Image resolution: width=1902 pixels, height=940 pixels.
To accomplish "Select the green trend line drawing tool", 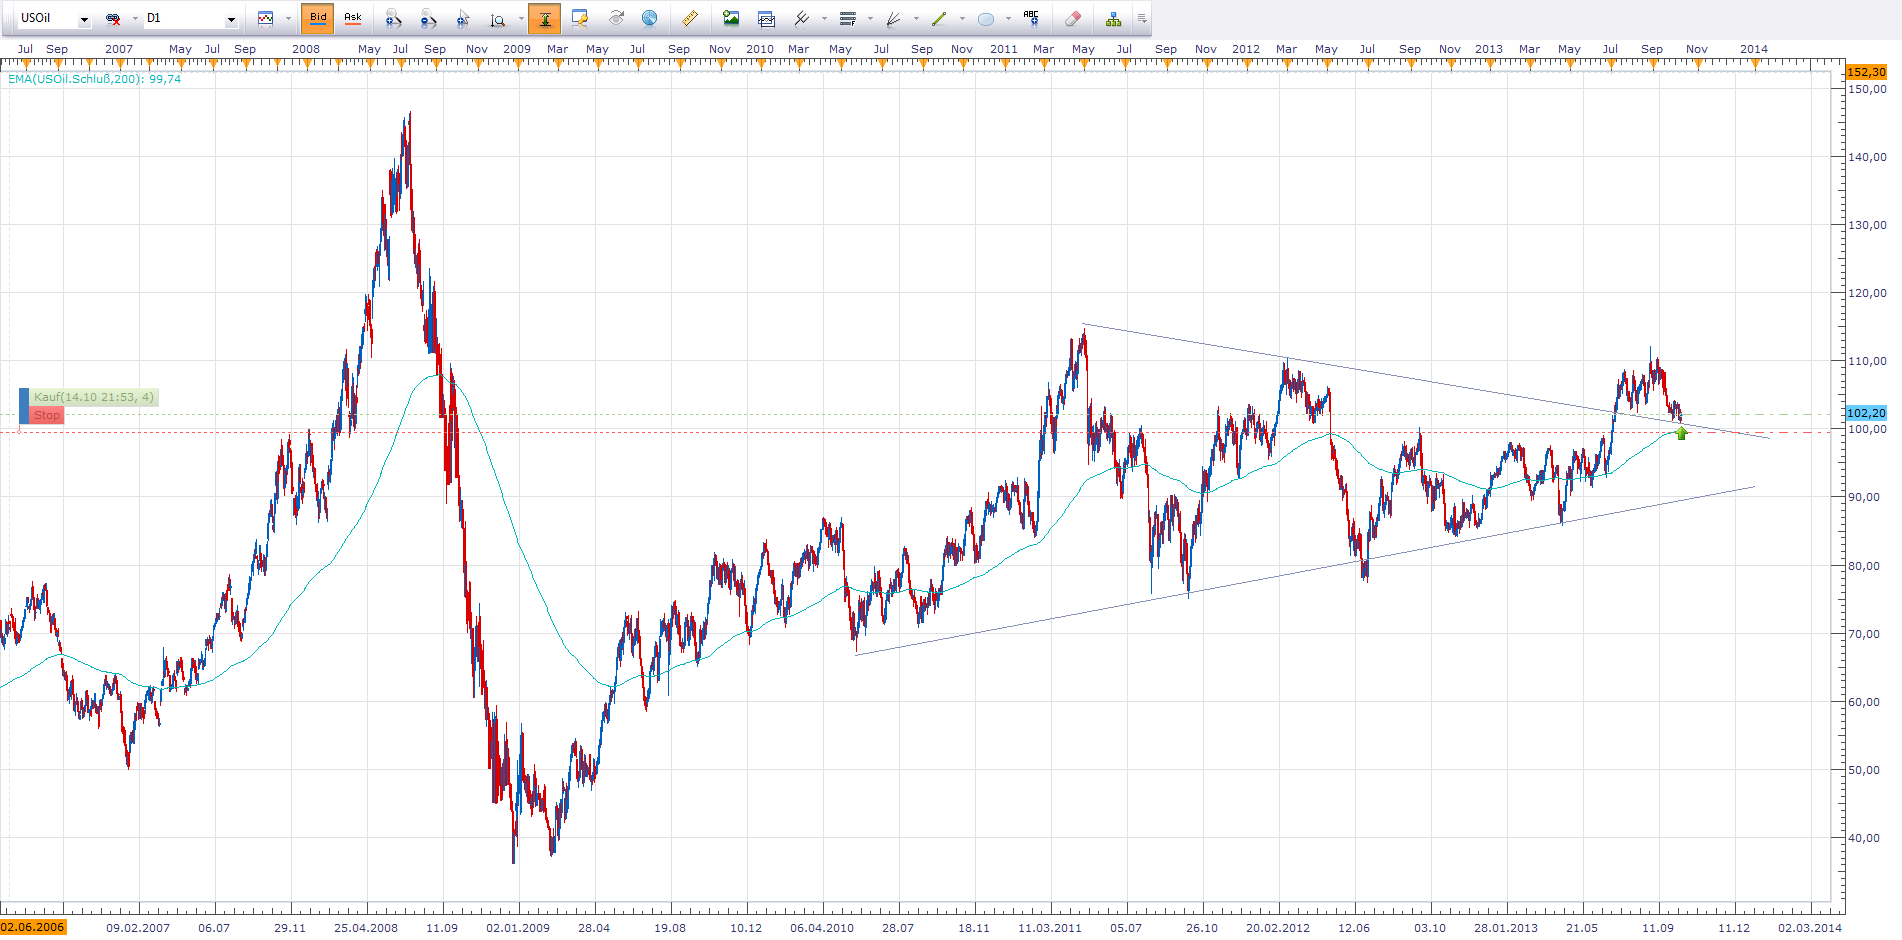I will click(x=939, y=18).
